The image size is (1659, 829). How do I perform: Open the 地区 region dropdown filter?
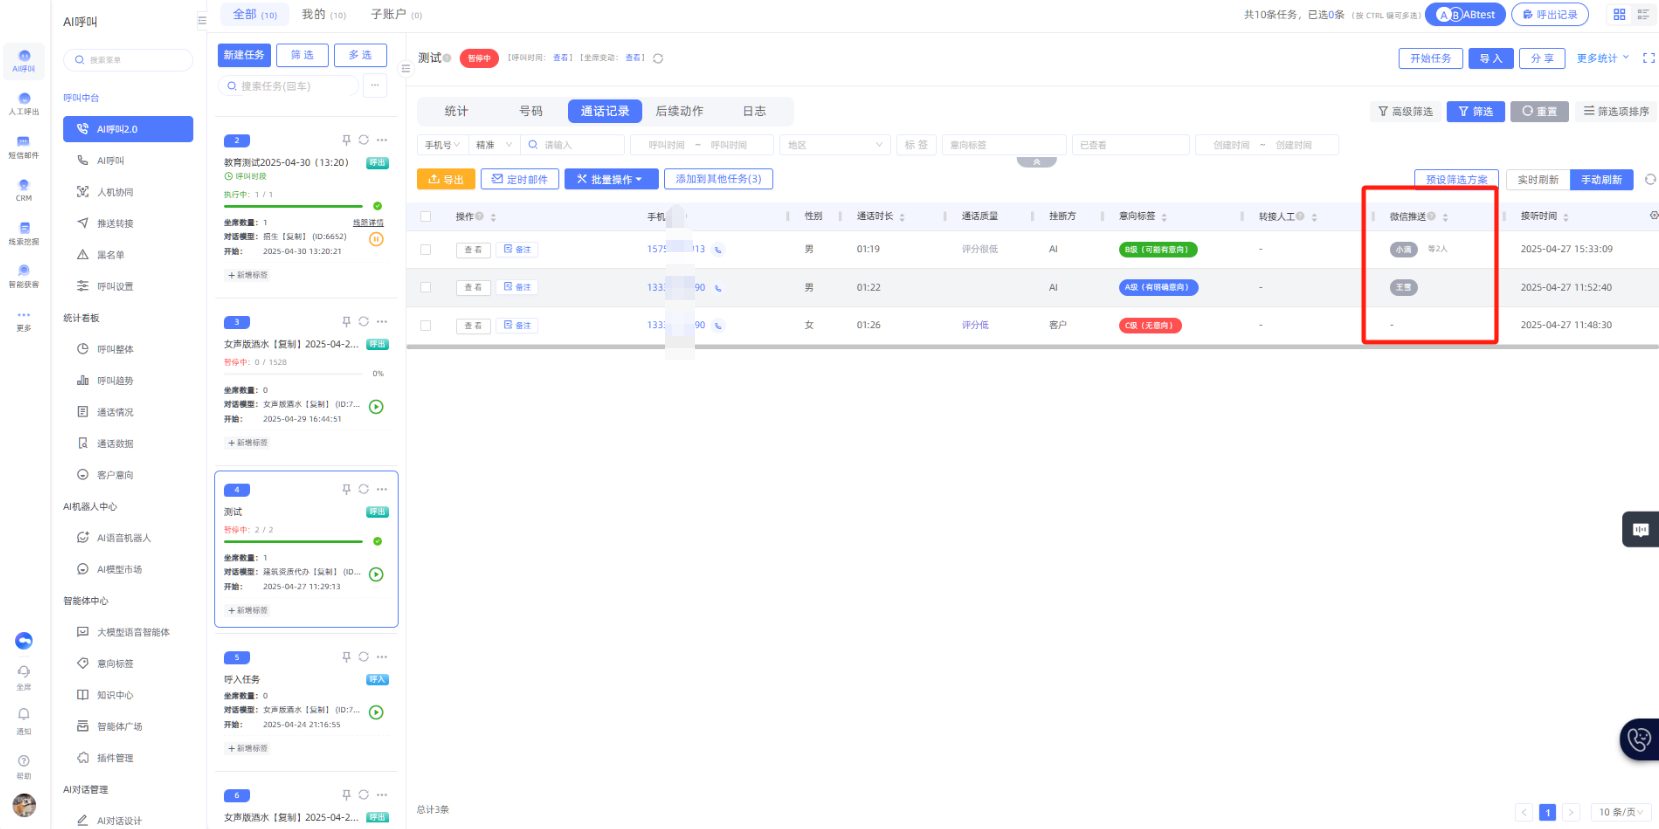pyautogui.click(x=835, y=145)
